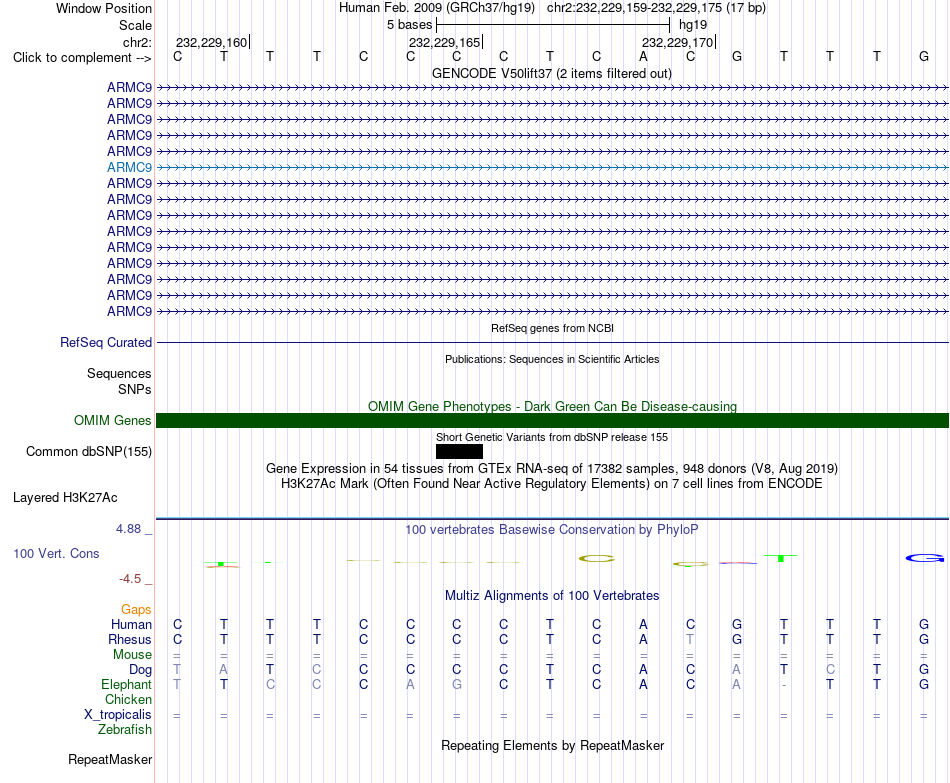Click 'Multiz Alignments of 100 Vertebrates' title
The width and height of the screenshot is (950, 783).
(x=552, y=596)
